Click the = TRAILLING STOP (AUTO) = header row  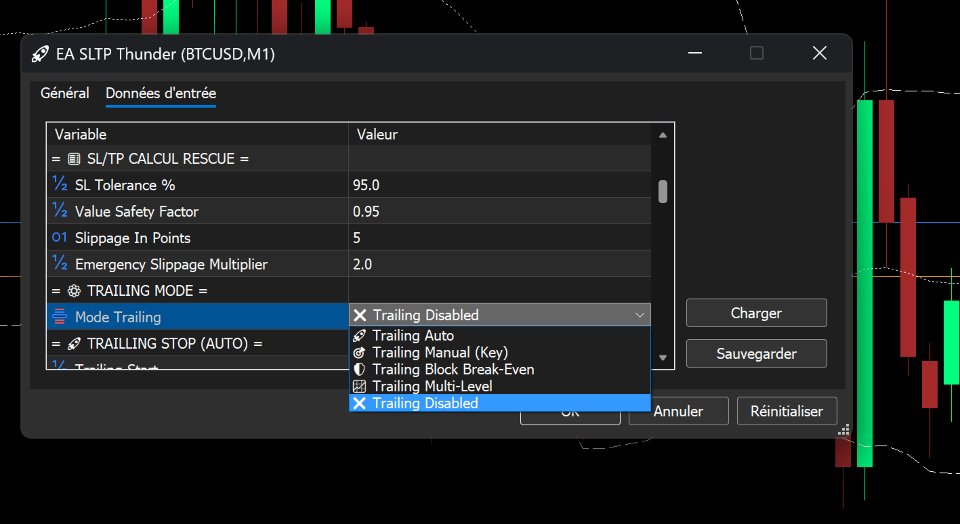198,343
